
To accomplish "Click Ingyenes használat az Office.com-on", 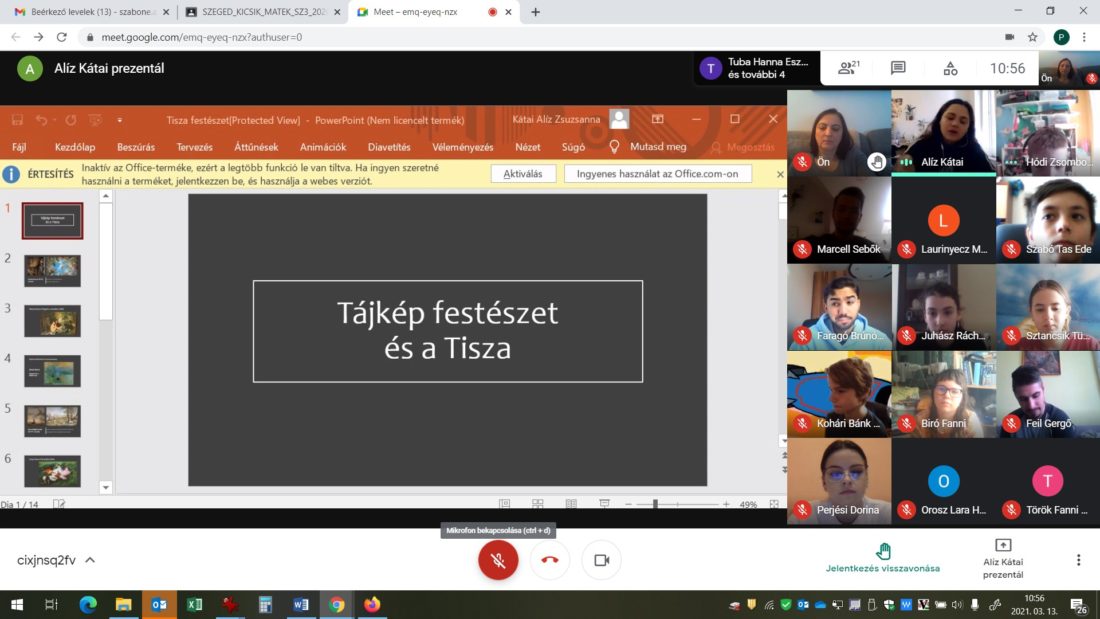I will tap(657, 174).
